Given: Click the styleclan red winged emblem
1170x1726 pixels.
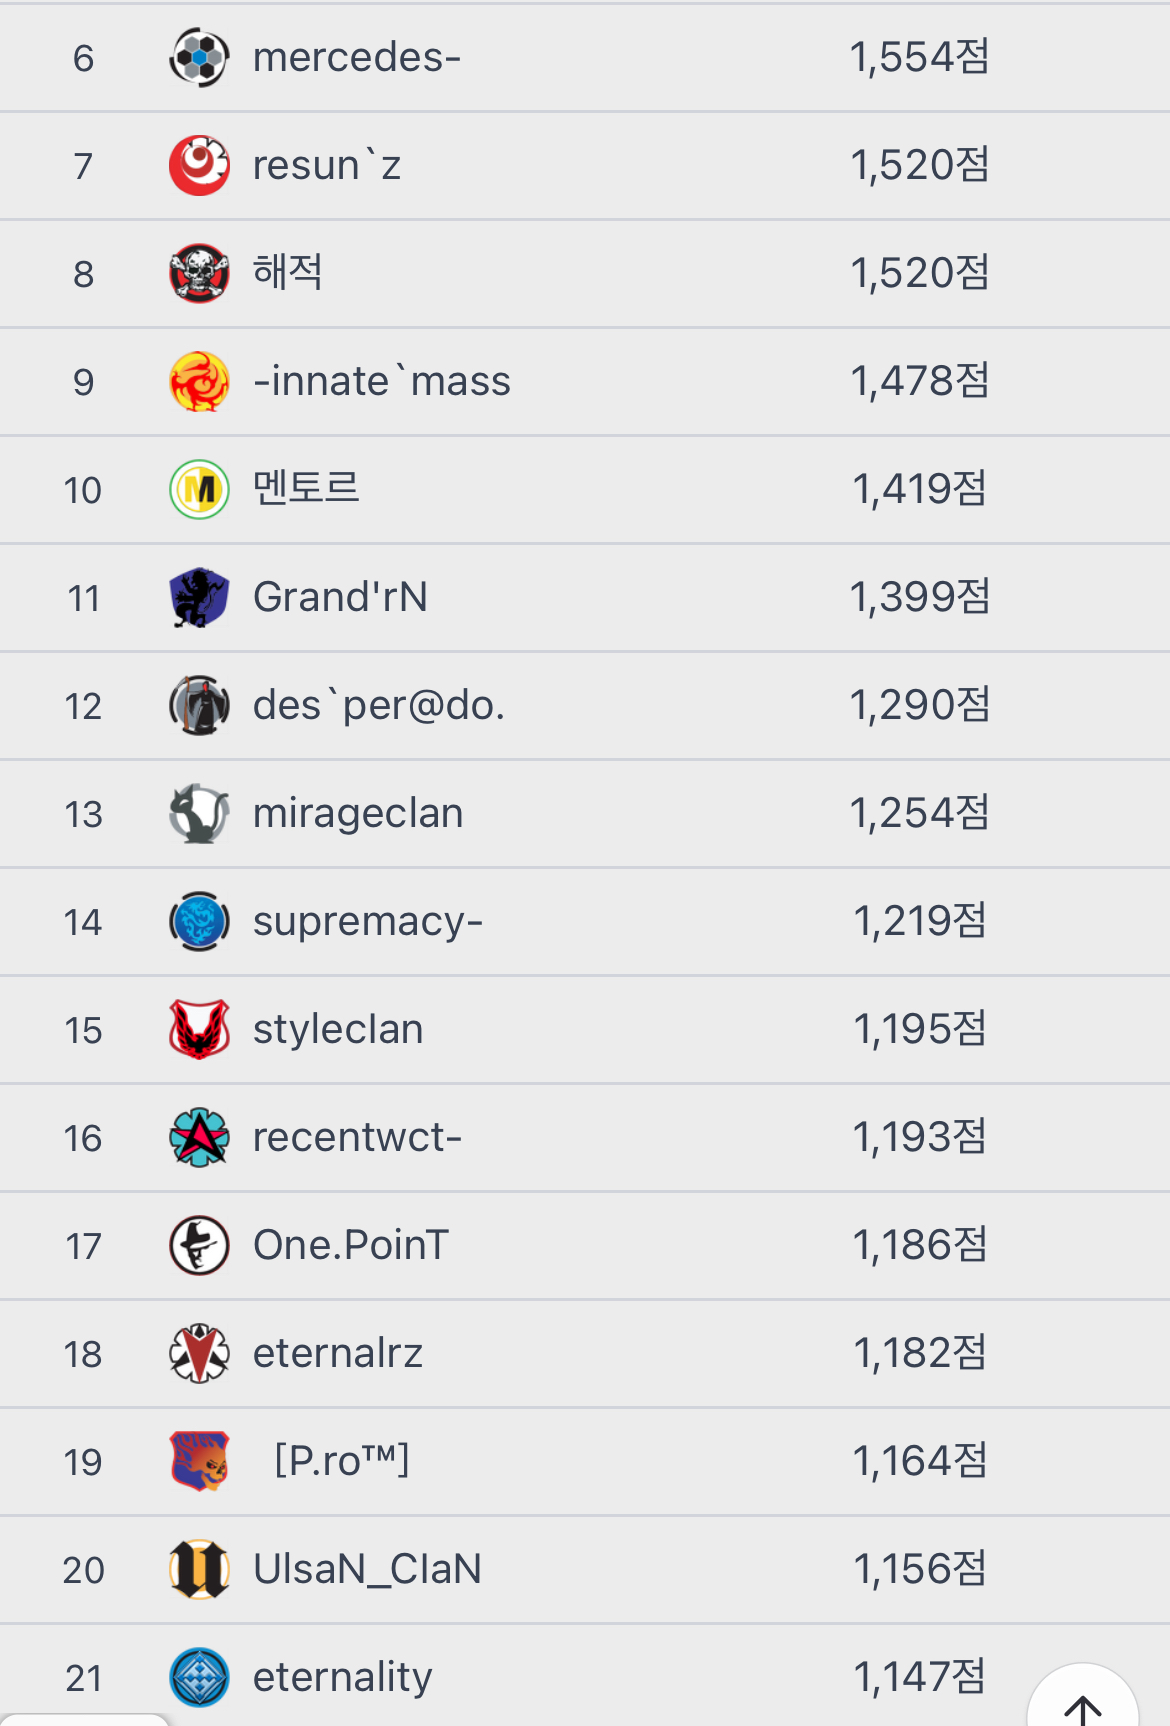Looking at the screenshot, I should [199, 1029].
